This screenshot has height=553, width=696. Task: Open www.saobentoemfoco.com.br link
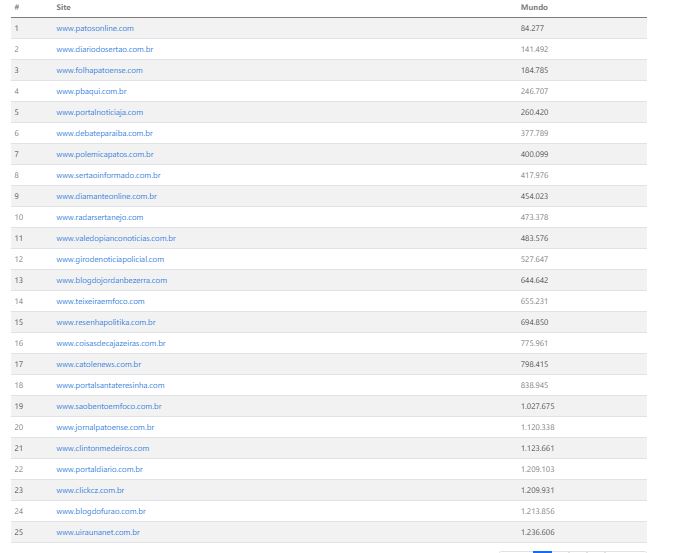coord(109,406)
